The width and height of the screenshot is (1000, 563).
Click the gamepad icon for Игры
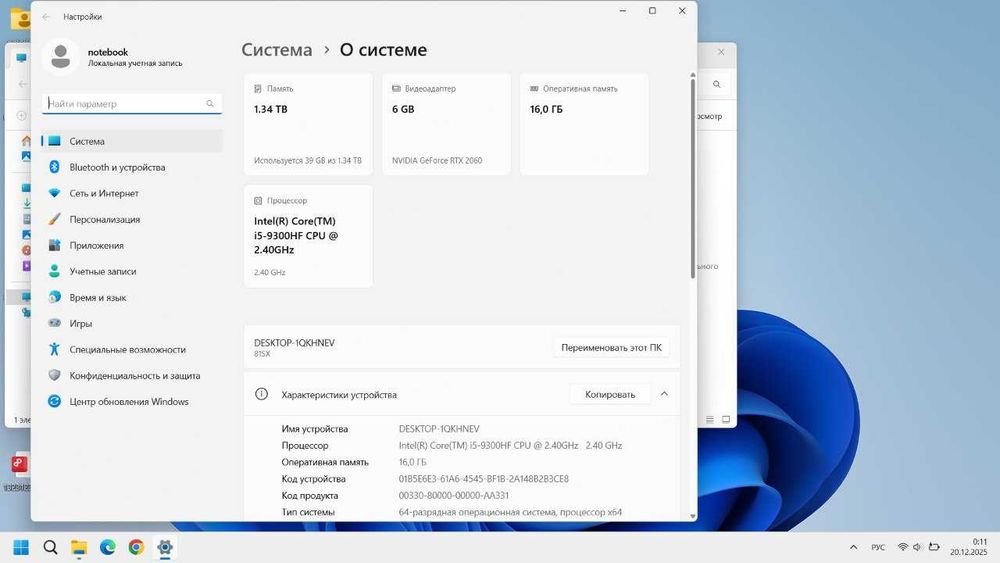[54, 323]
